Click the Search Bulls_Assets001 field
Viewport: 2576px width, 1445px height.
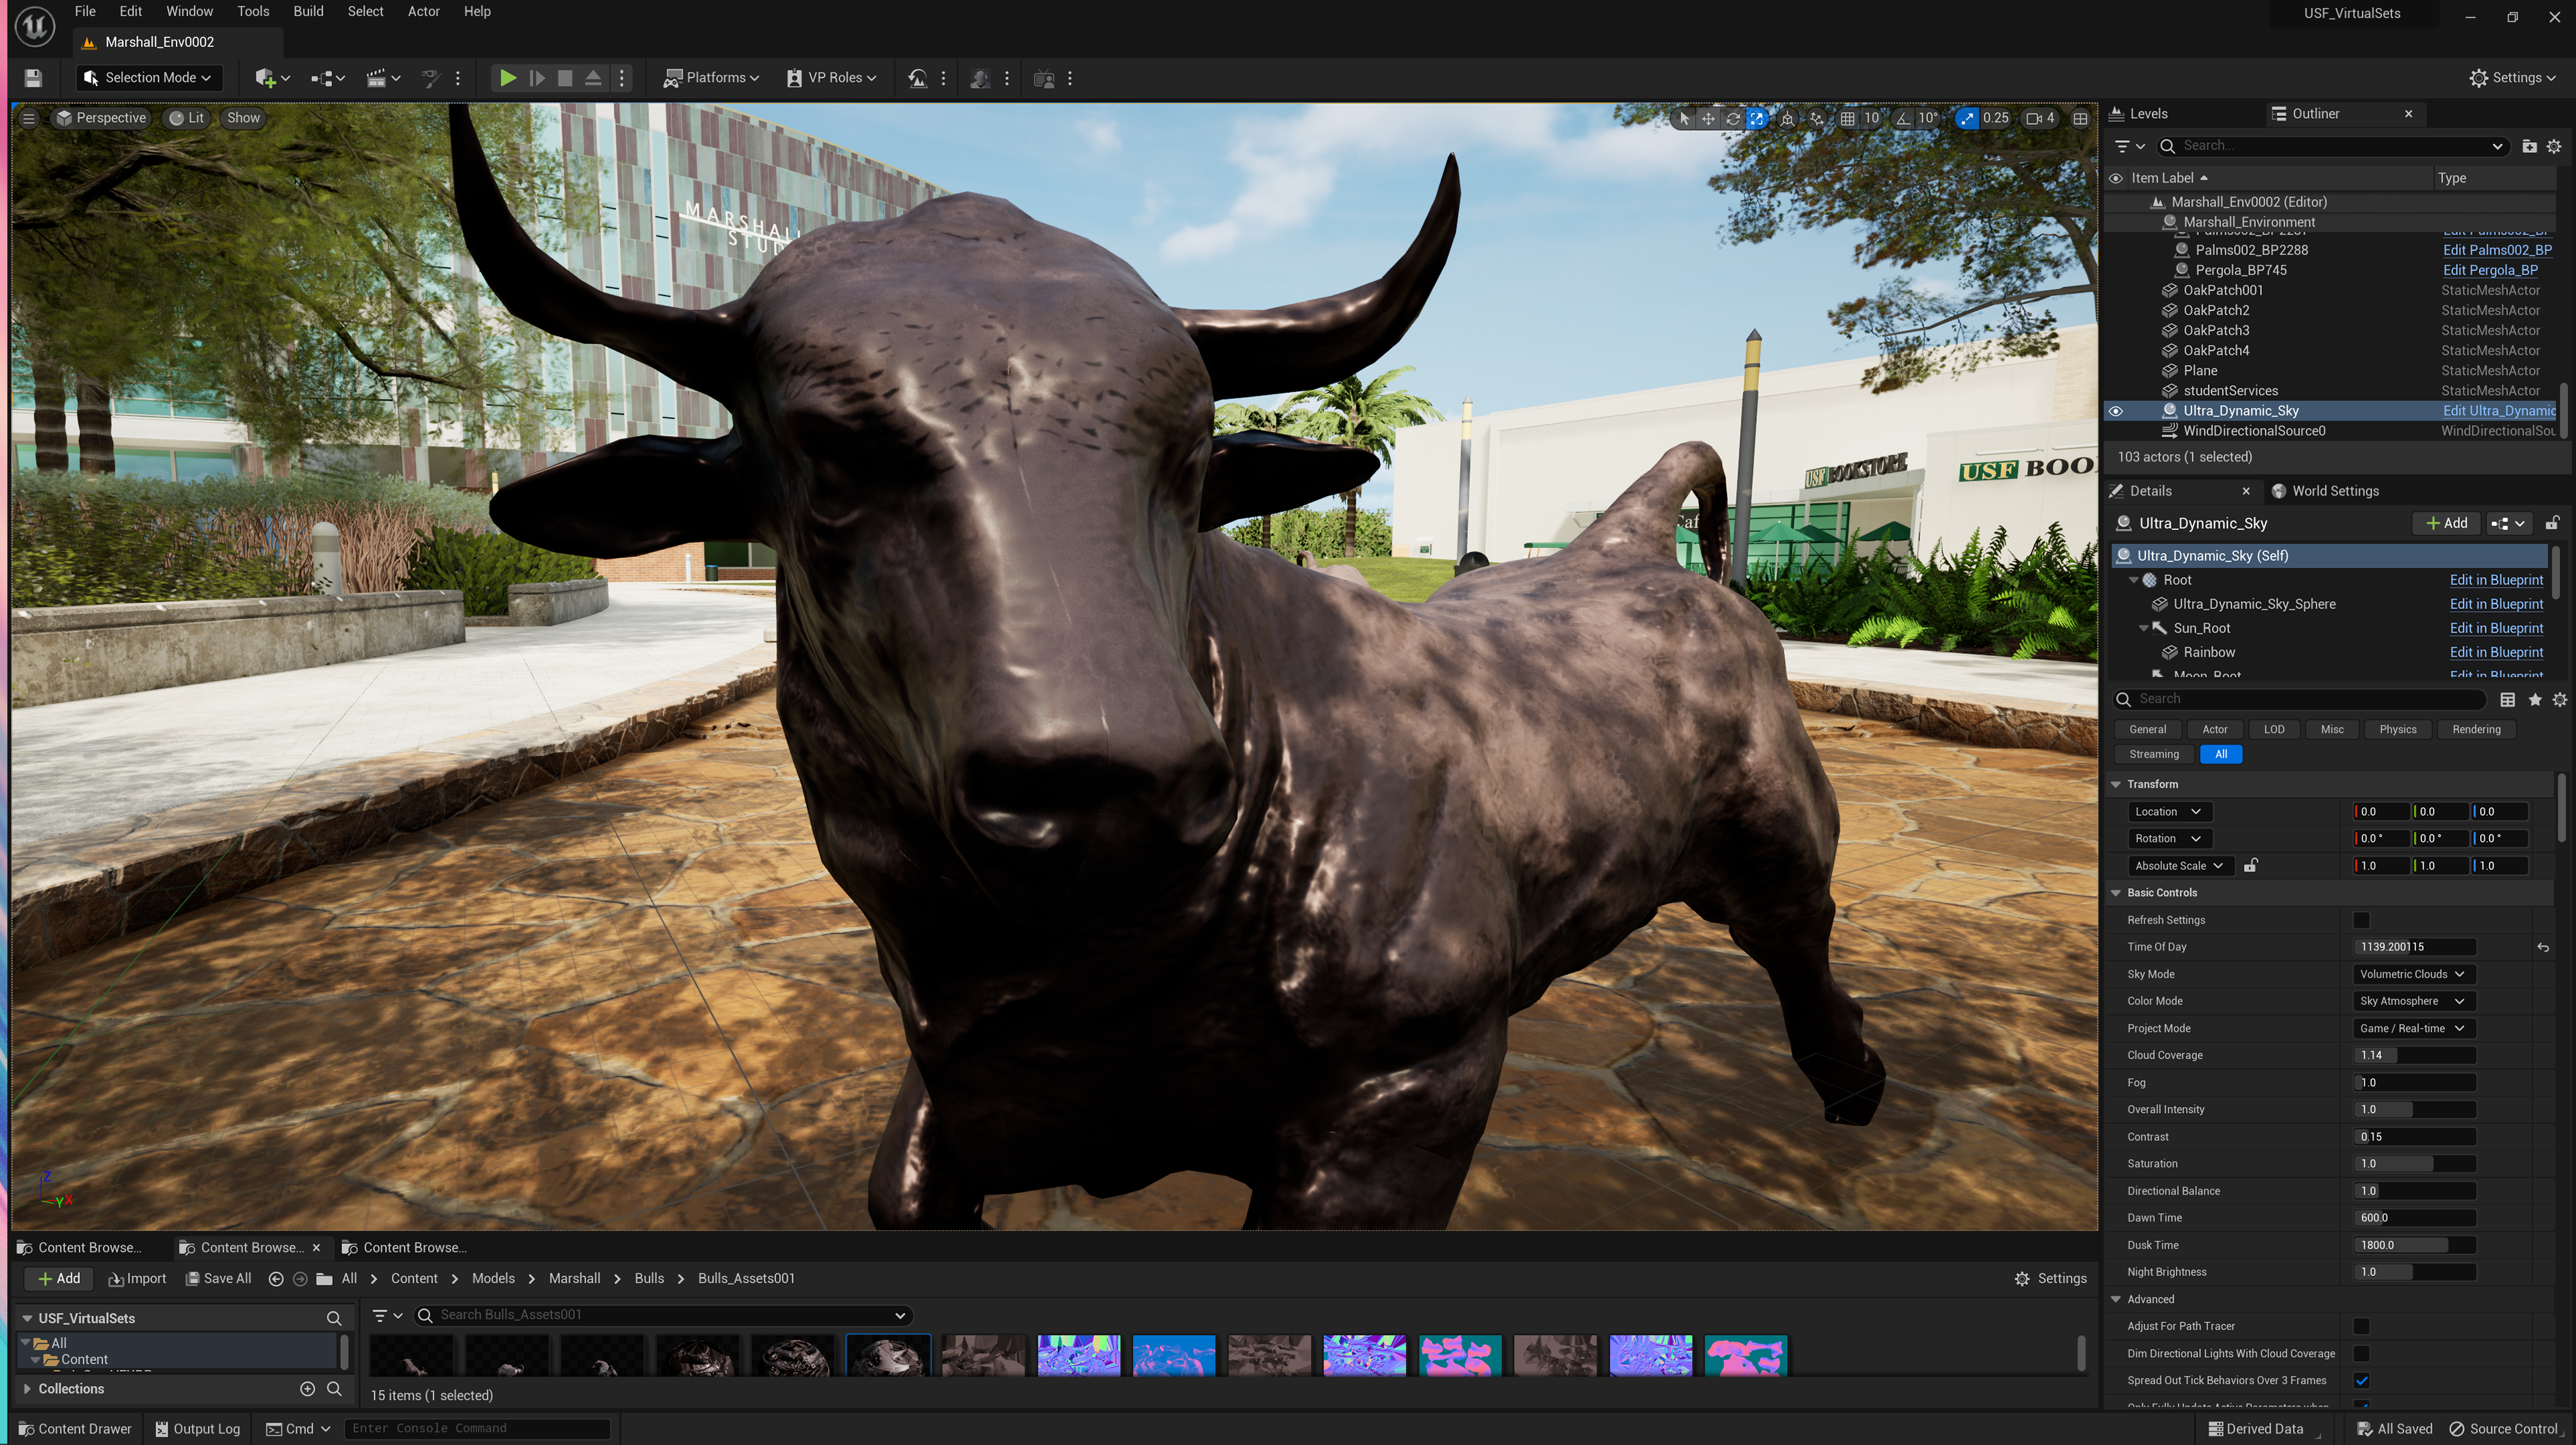[660, 1315]
